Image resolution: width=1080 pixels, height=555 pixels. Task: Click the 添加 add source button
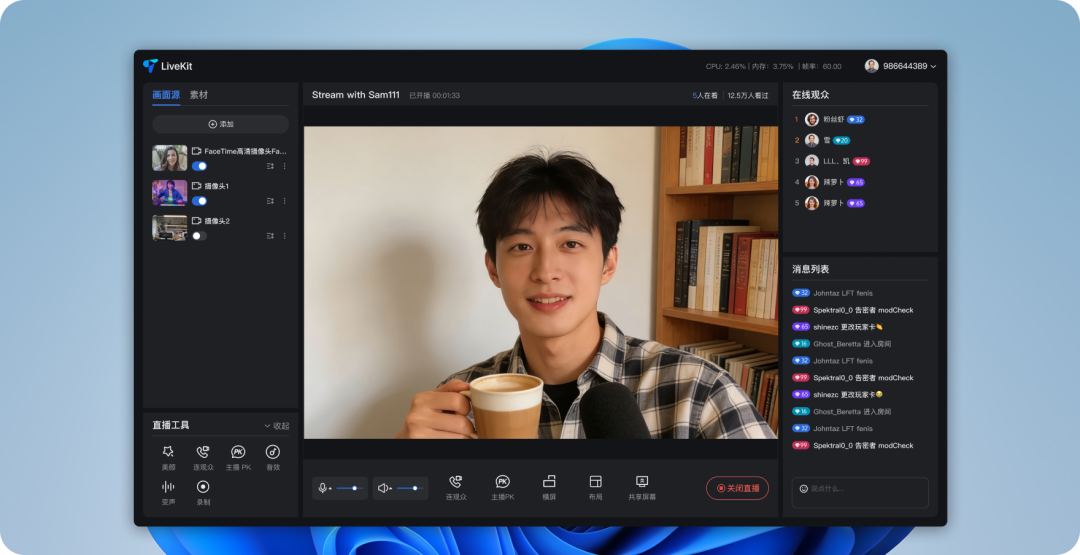click(x=220, y=124)
